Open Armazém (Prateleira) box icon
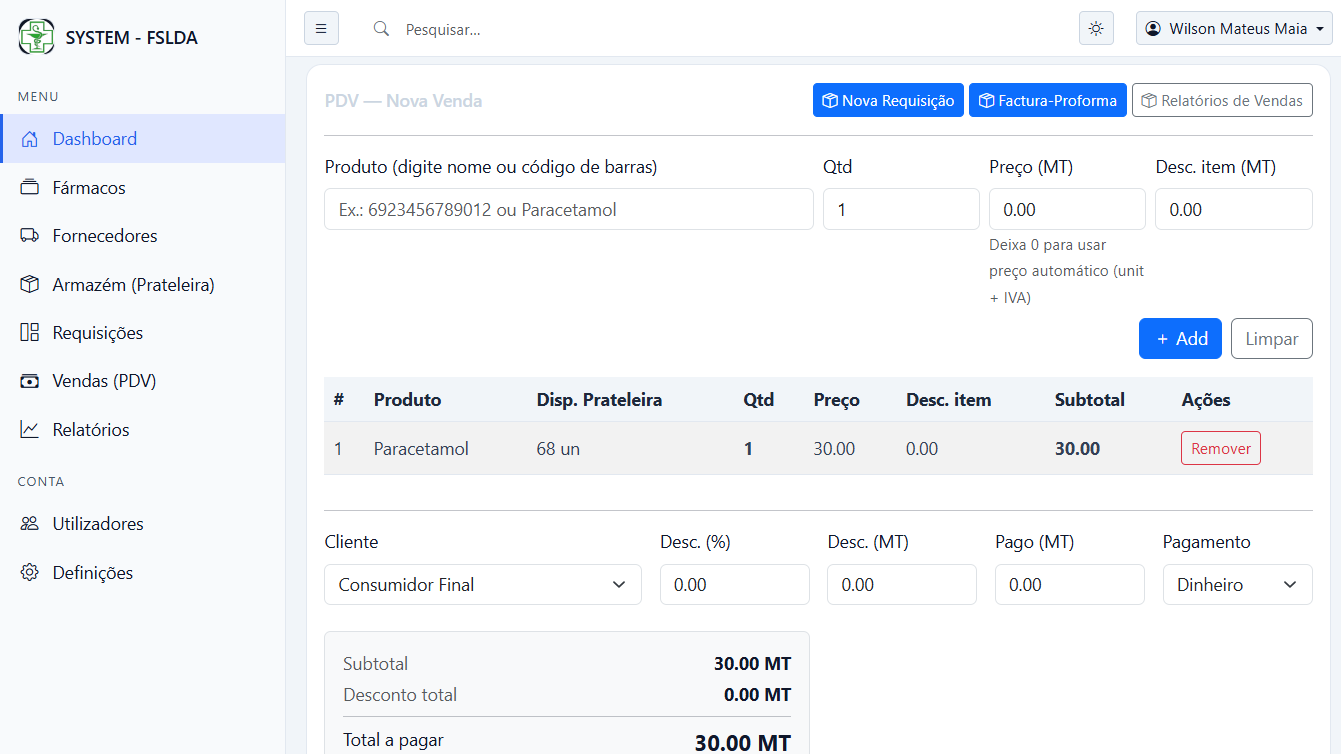The width and height of the screenshot is (1341, 754). [30, 285]
